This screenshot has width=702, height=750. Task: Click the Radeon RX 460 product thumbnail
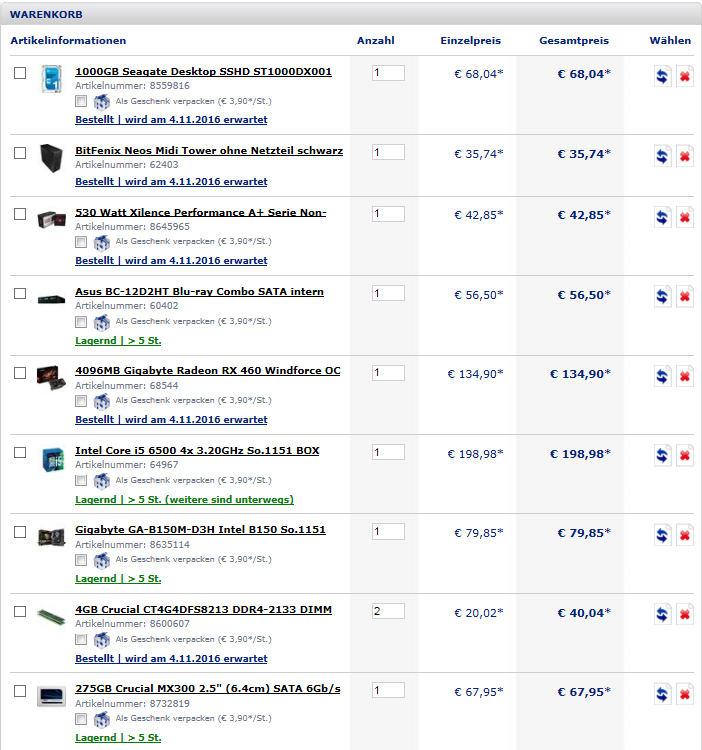click(x=51, y=378)
